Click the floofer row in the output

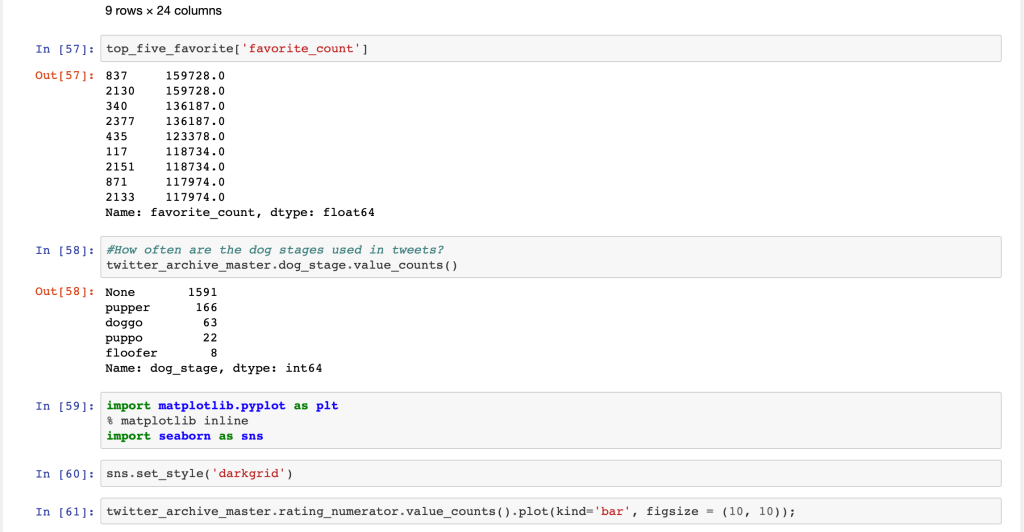(x=161, y=353)
